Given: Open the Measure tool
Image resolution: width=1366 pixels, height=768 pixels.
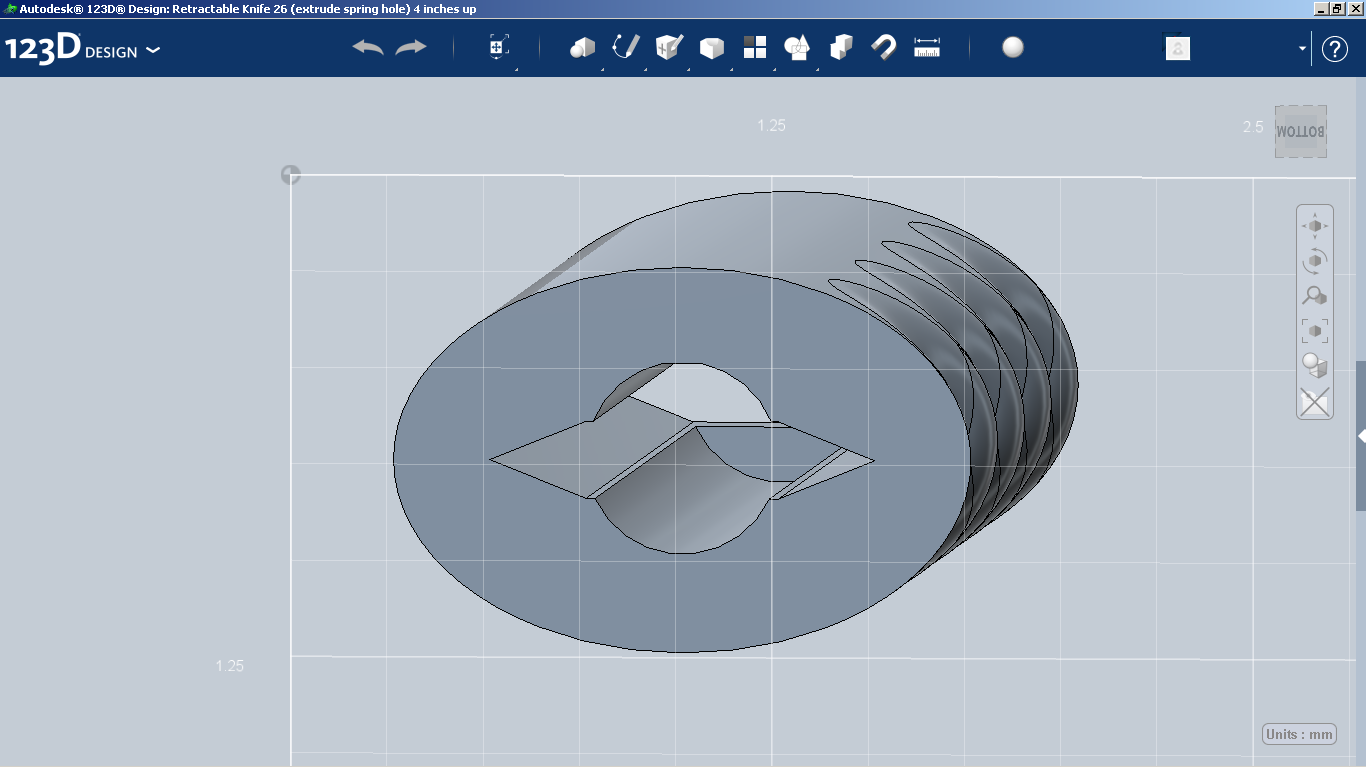Looking at the screenshot, I should [926, 47].
